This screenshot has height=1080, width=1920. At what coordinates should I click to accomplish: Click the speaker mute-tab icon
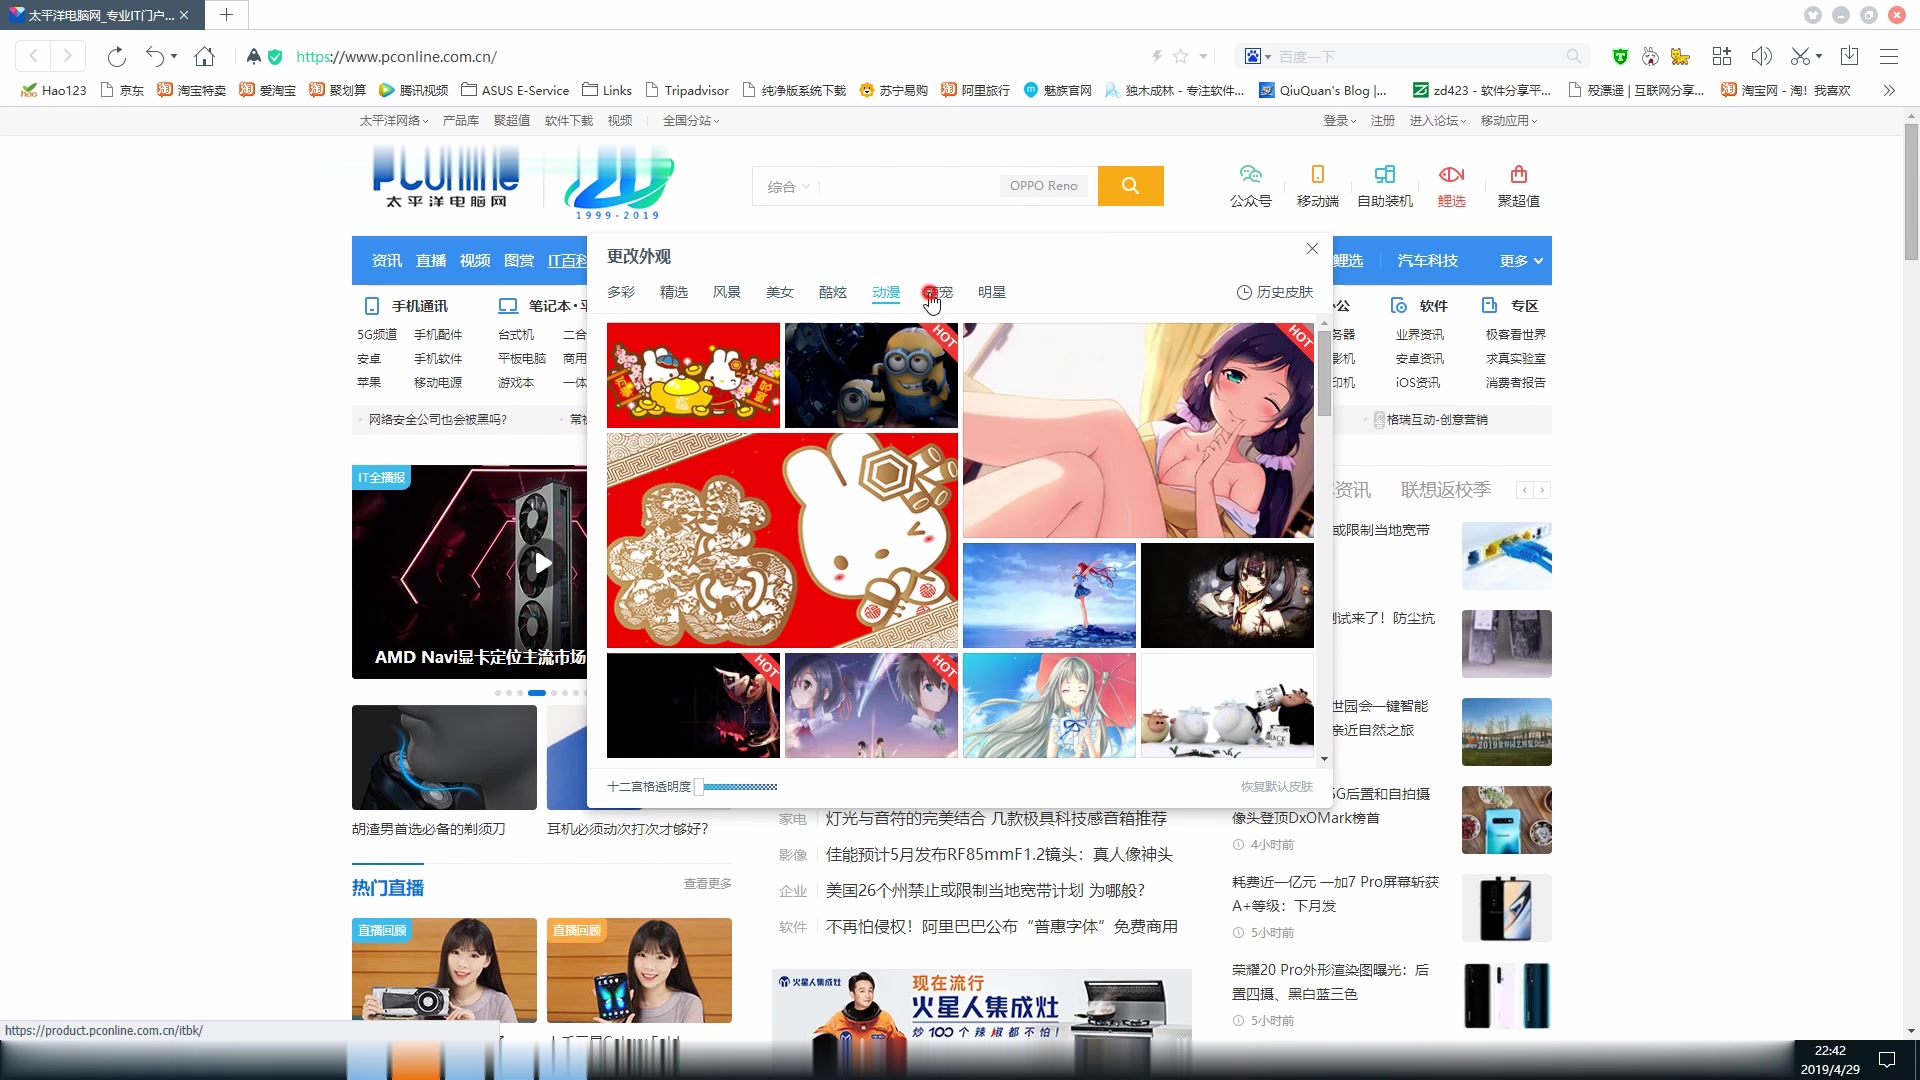(x=1761, y=56)
